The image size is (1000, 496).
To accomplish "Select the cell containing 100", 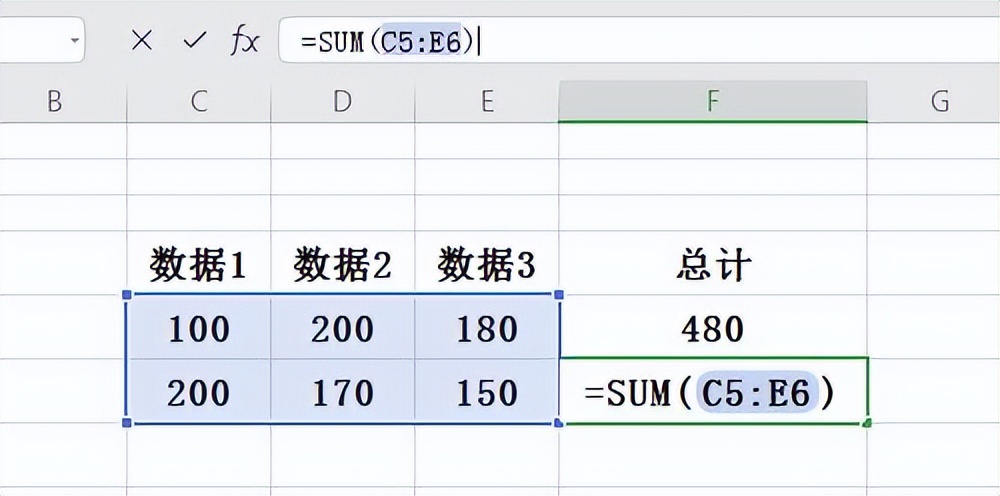I will (x=199, y=328).
